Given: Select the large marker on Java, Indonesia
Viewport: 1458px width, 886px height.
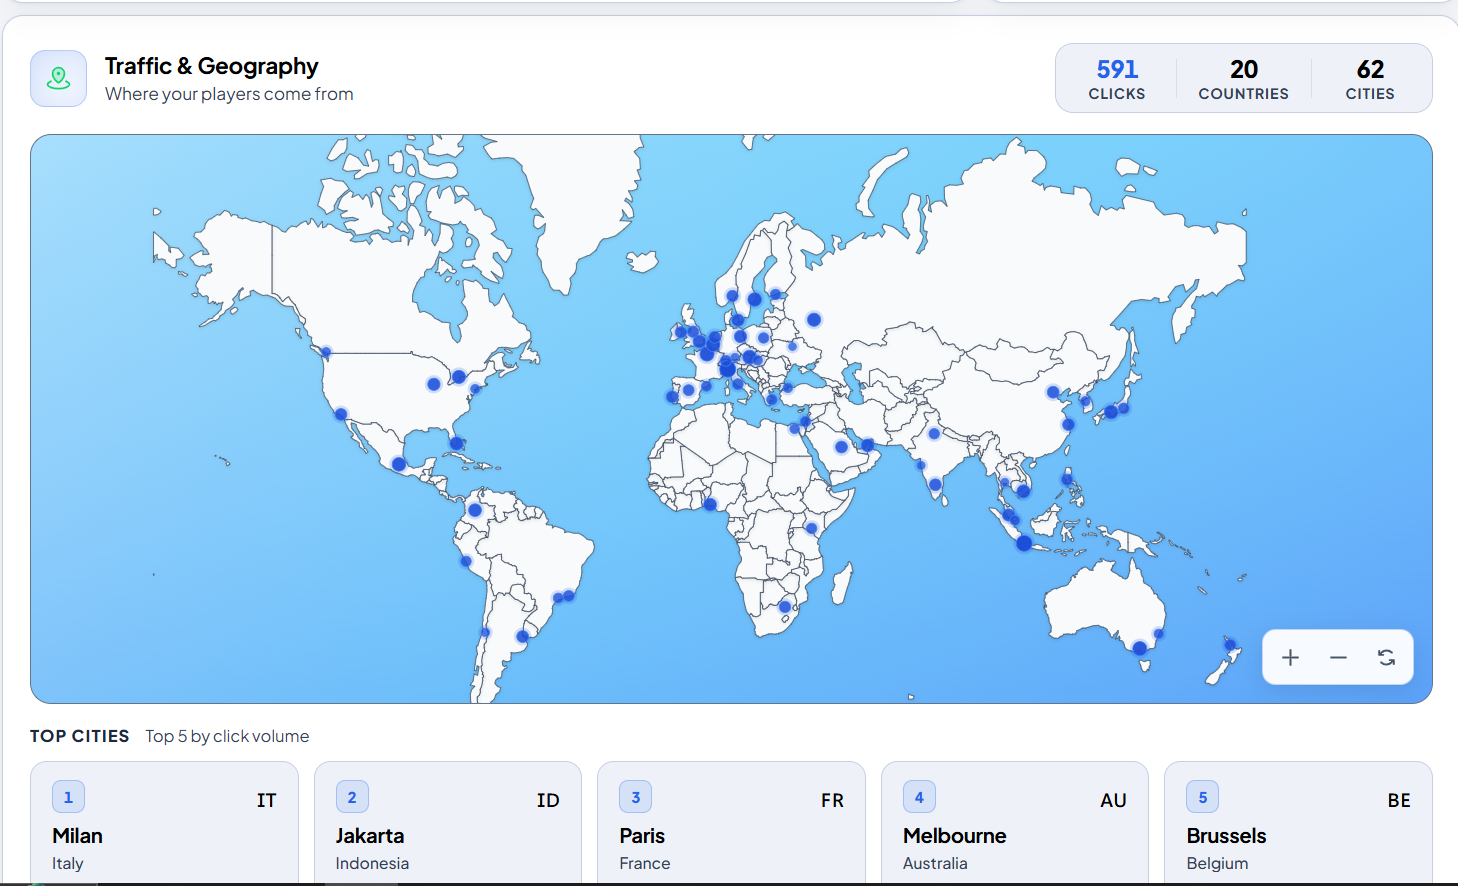Looking at the screenshot, I should coord(1024,543).
